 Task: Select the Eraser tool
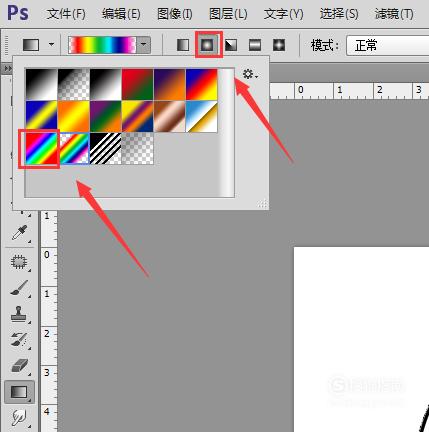click(19, 366)
